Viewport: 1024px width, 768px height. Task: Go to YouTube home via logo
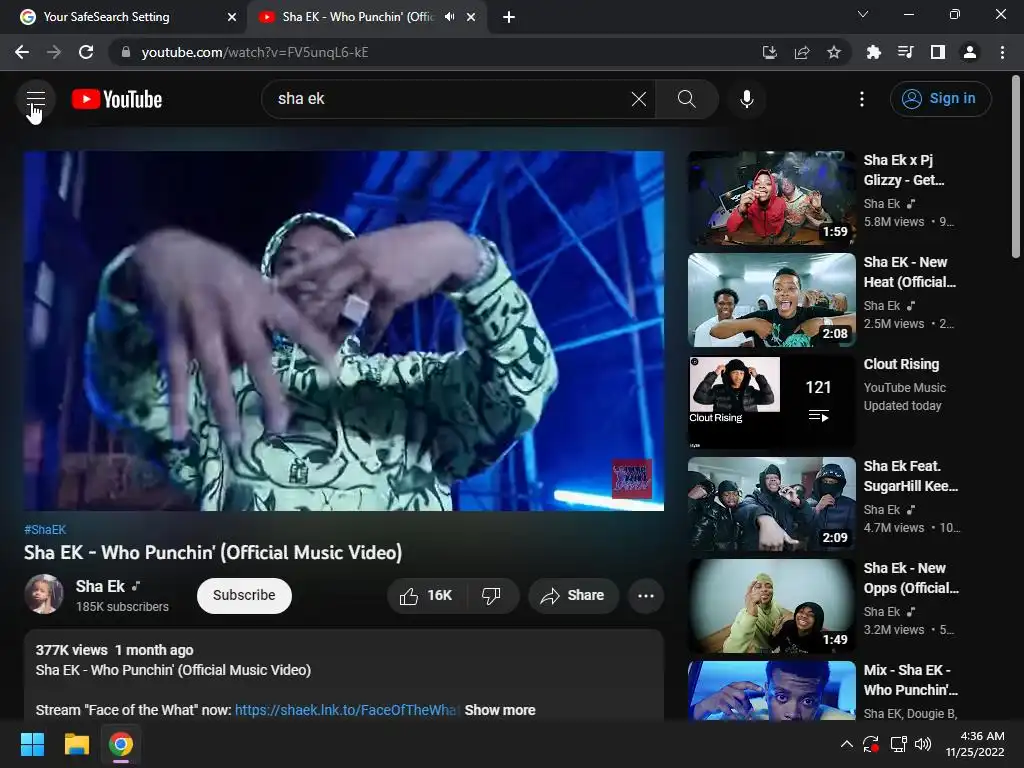(117, 99)
